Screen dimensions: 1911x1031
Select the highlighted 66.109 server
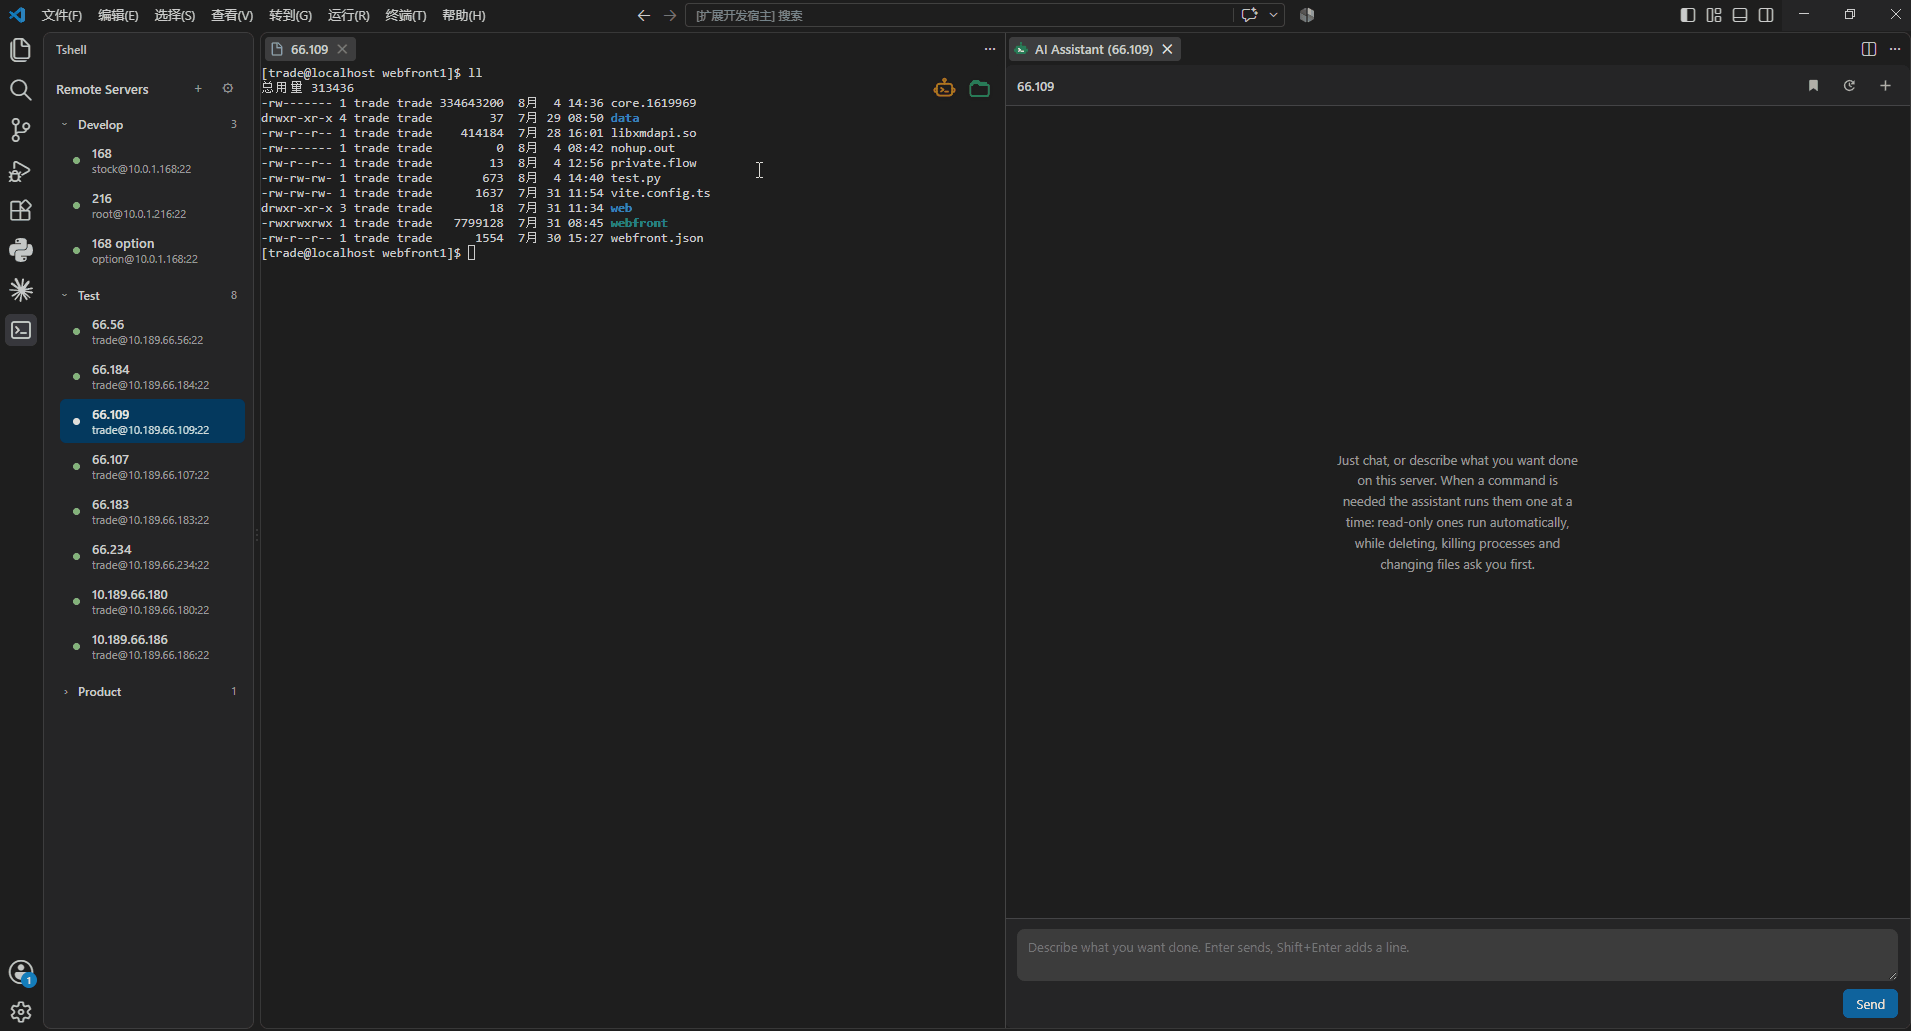152,421
